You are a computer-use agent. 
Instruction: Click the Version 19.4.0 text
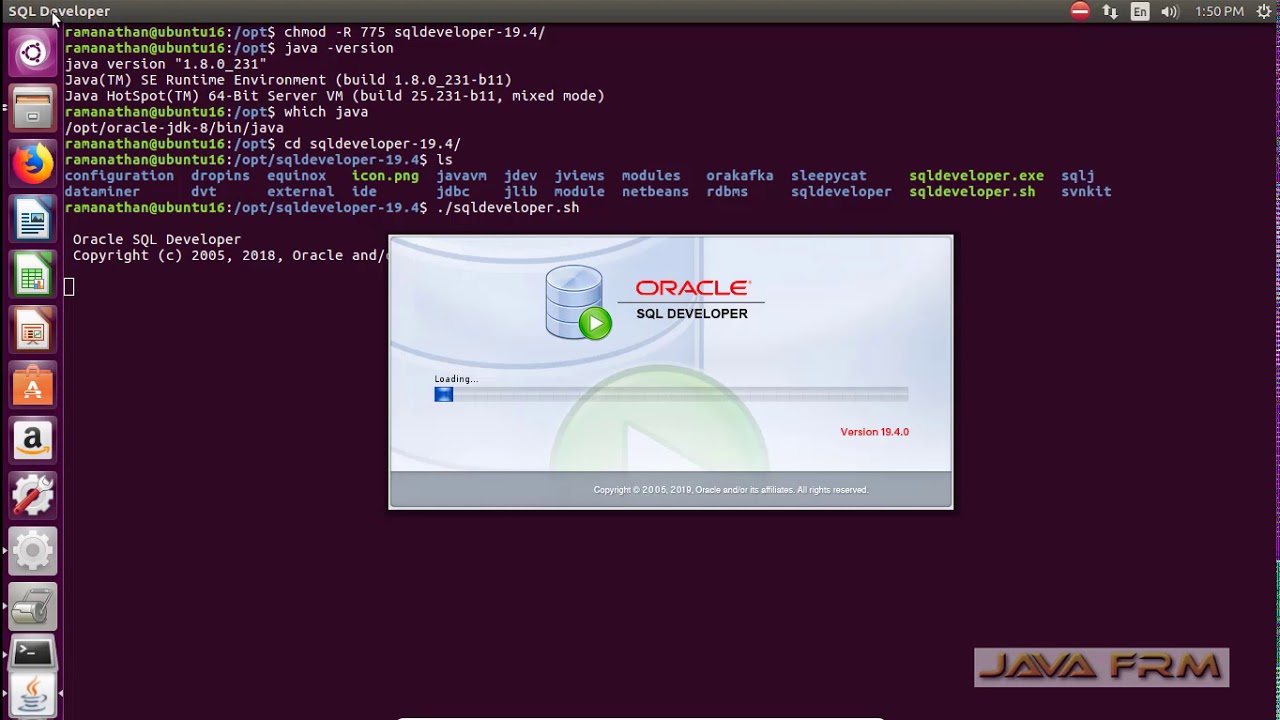[x=874, y=432]
